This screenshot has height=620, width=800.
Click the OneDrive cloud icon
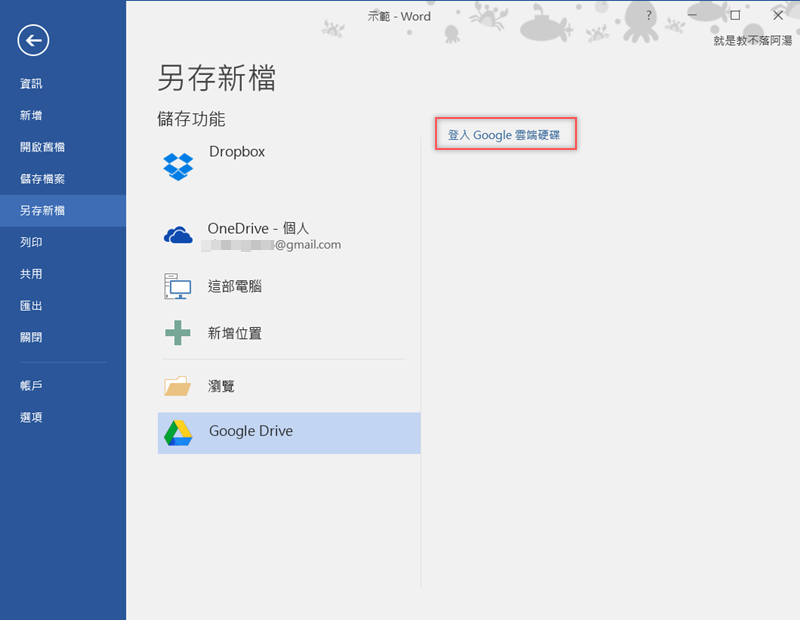(178, 235)
